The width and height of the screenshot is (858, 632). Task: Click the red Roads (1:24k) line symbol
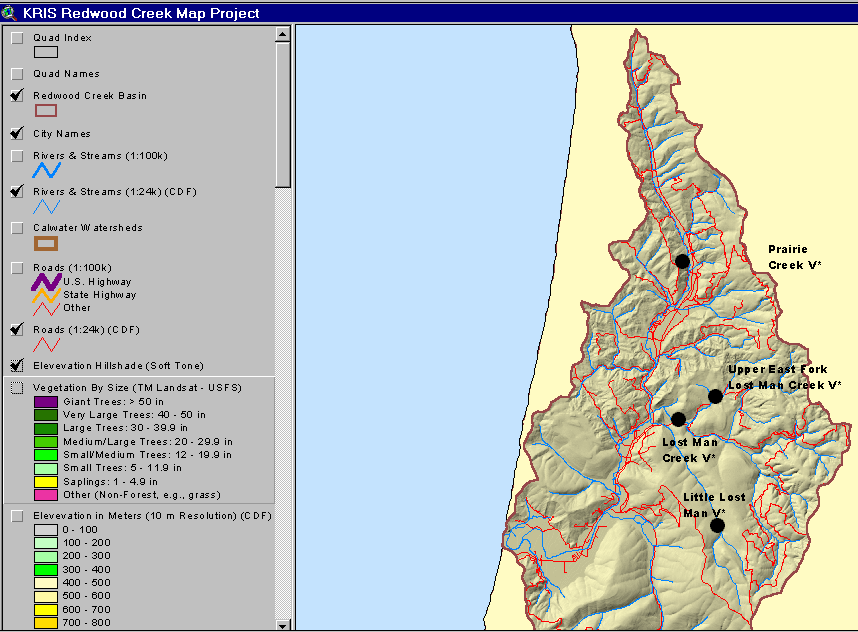(47, 345)
